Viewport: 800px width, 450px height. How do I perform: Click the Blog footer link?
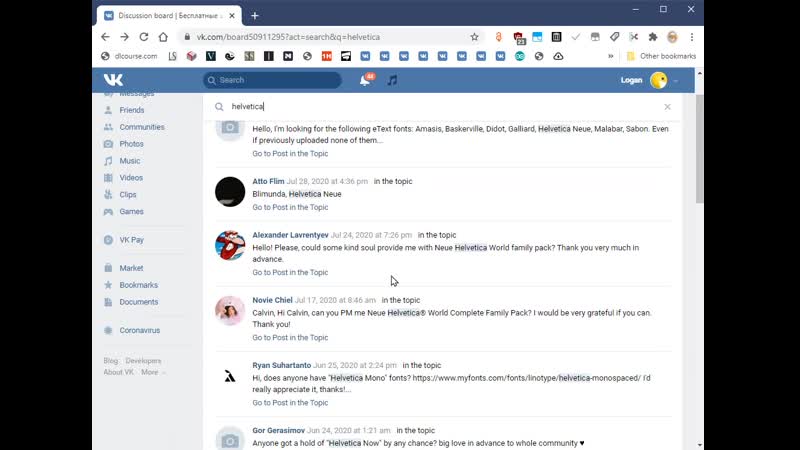pos(111,361)
